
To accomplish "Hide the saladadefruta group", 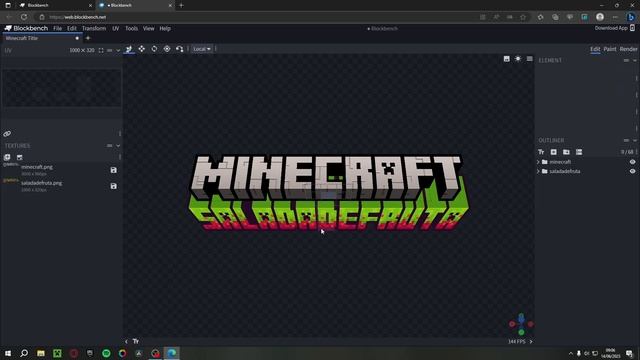I will click(632, 171).
